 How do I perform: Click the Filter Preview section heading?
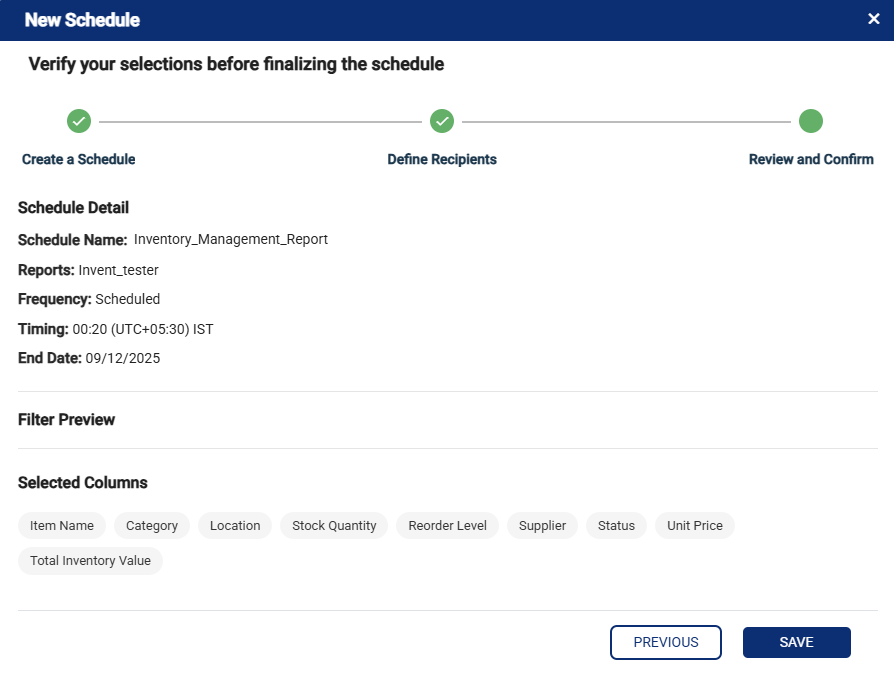click(x=67, y=420)
